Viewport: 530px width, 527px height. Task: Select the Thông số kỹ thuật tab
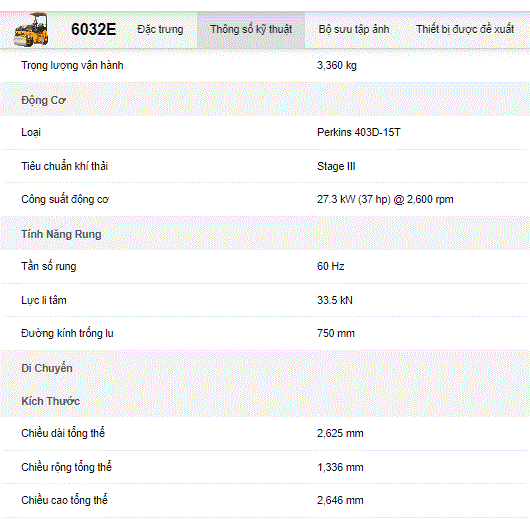251,30
